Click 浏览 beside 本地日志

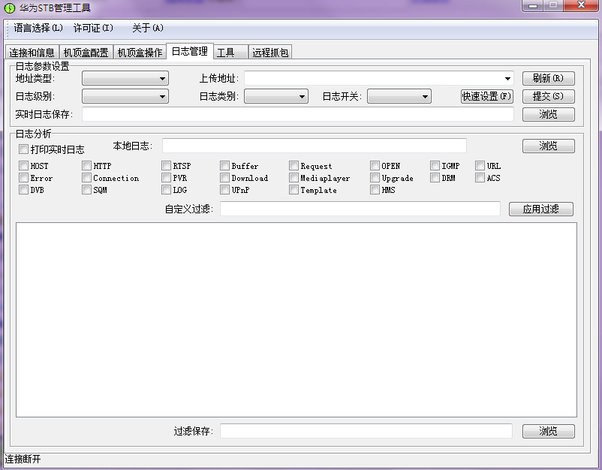[x=548, y=146]
